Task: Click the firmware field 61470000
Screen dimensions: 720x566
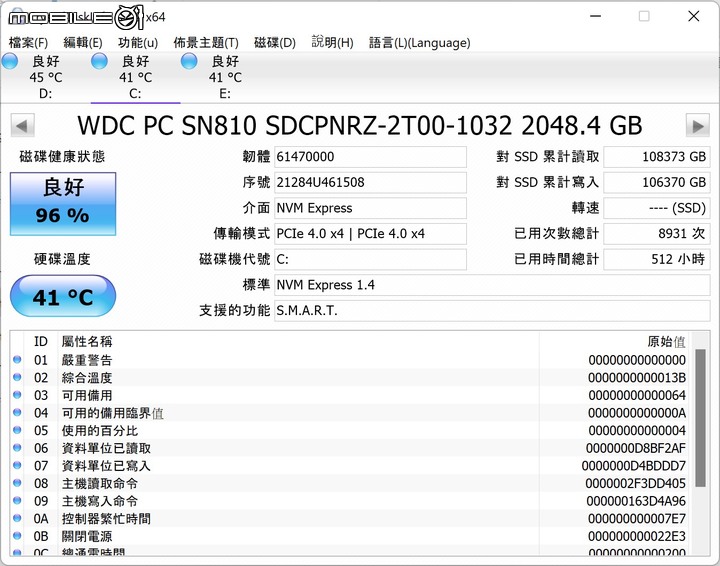Action: click(x=370, y=157)
